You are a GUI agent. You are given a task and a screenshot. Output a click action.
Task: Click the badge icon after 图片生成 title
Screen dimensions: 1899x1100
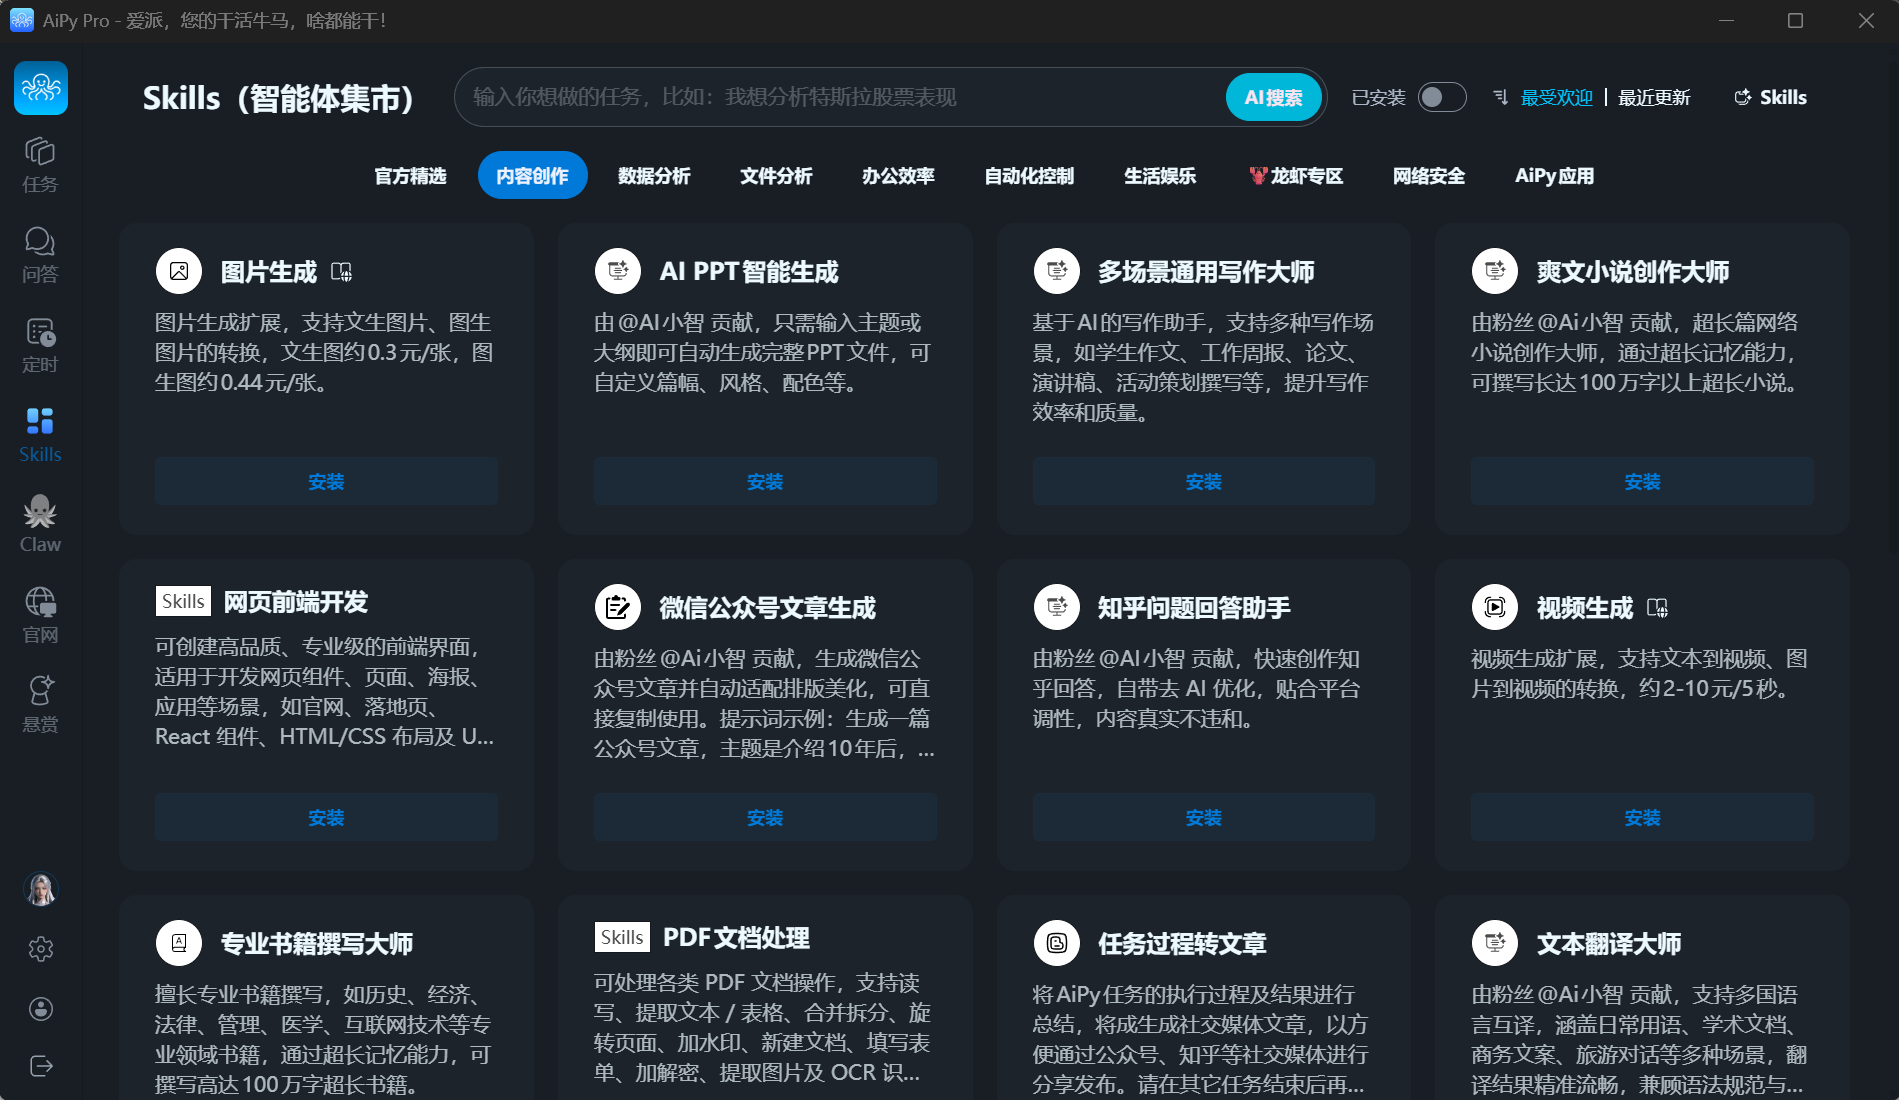[x=342, y=272]
